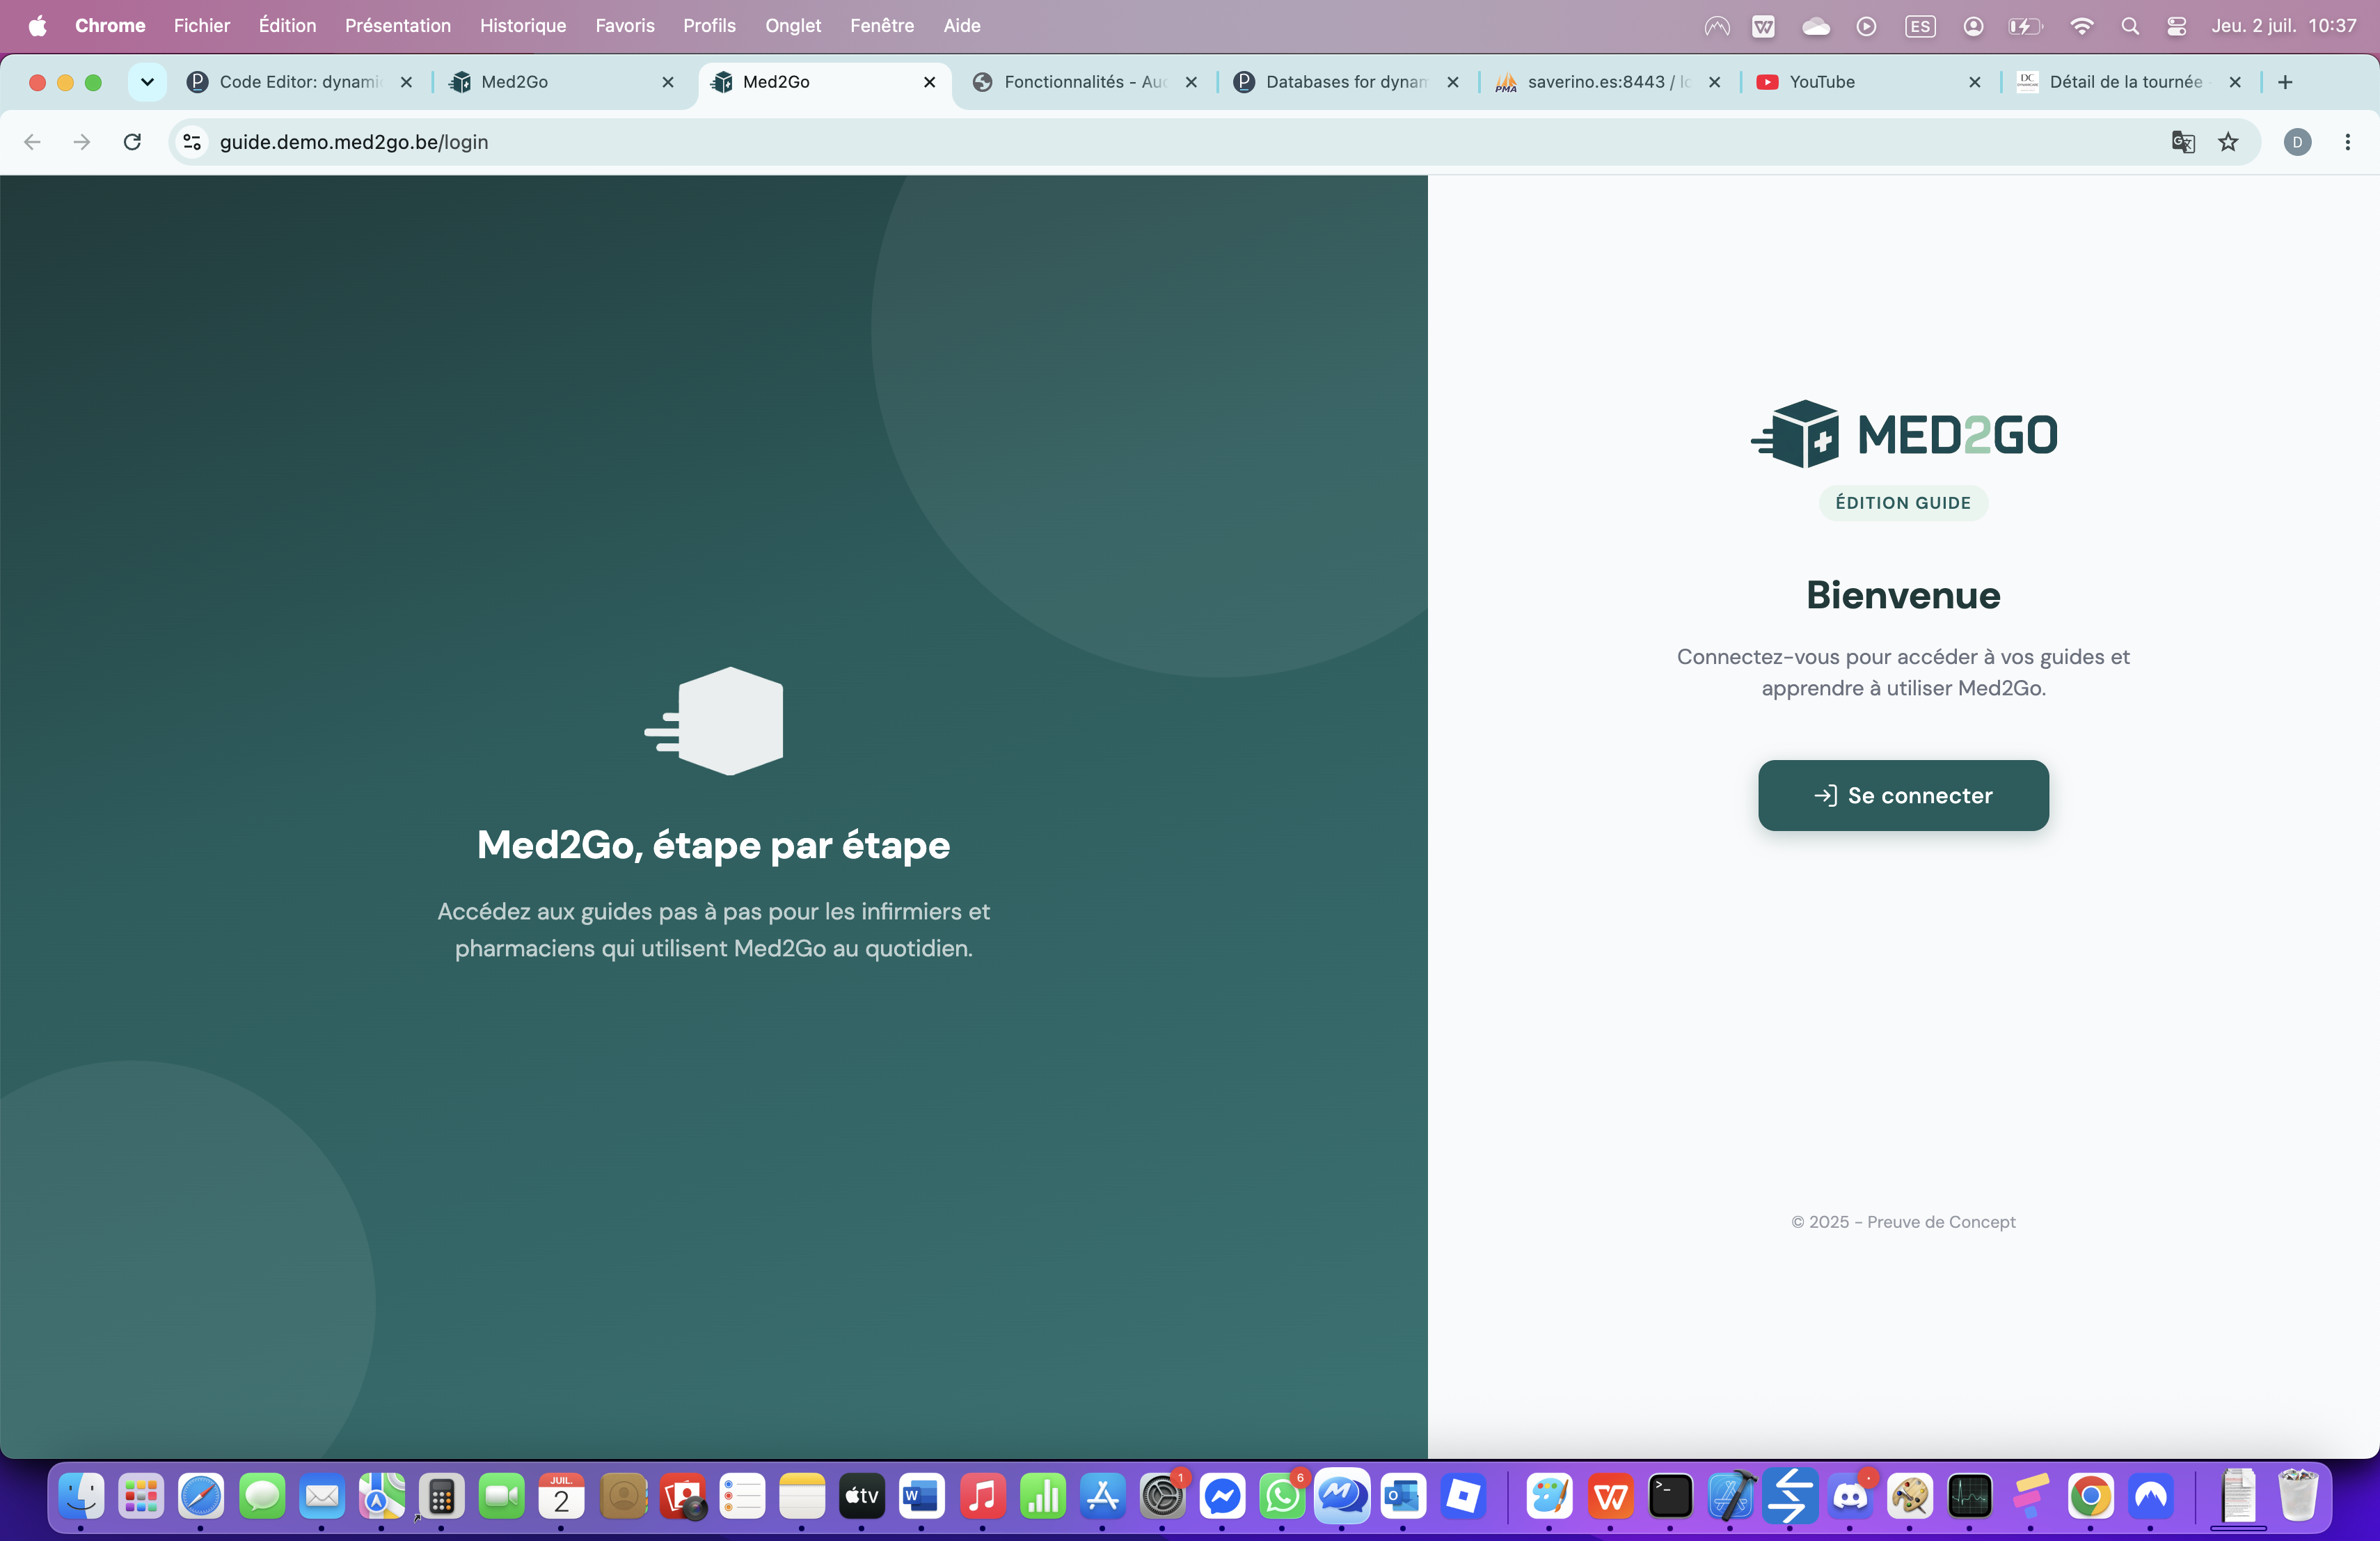Close the Fonctionnalités tab
Viewport: 2380px width, 1541px height.
point(1191,82)
